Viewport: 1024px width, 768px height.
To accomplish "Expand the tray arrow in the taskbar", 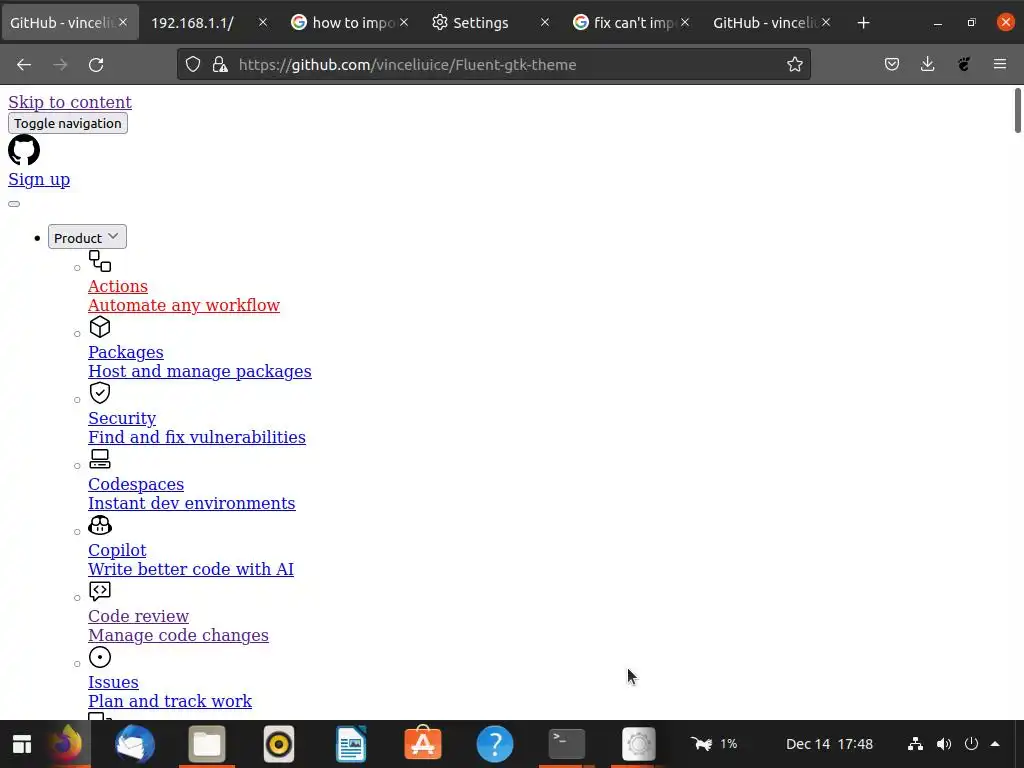I will (995, 744).
